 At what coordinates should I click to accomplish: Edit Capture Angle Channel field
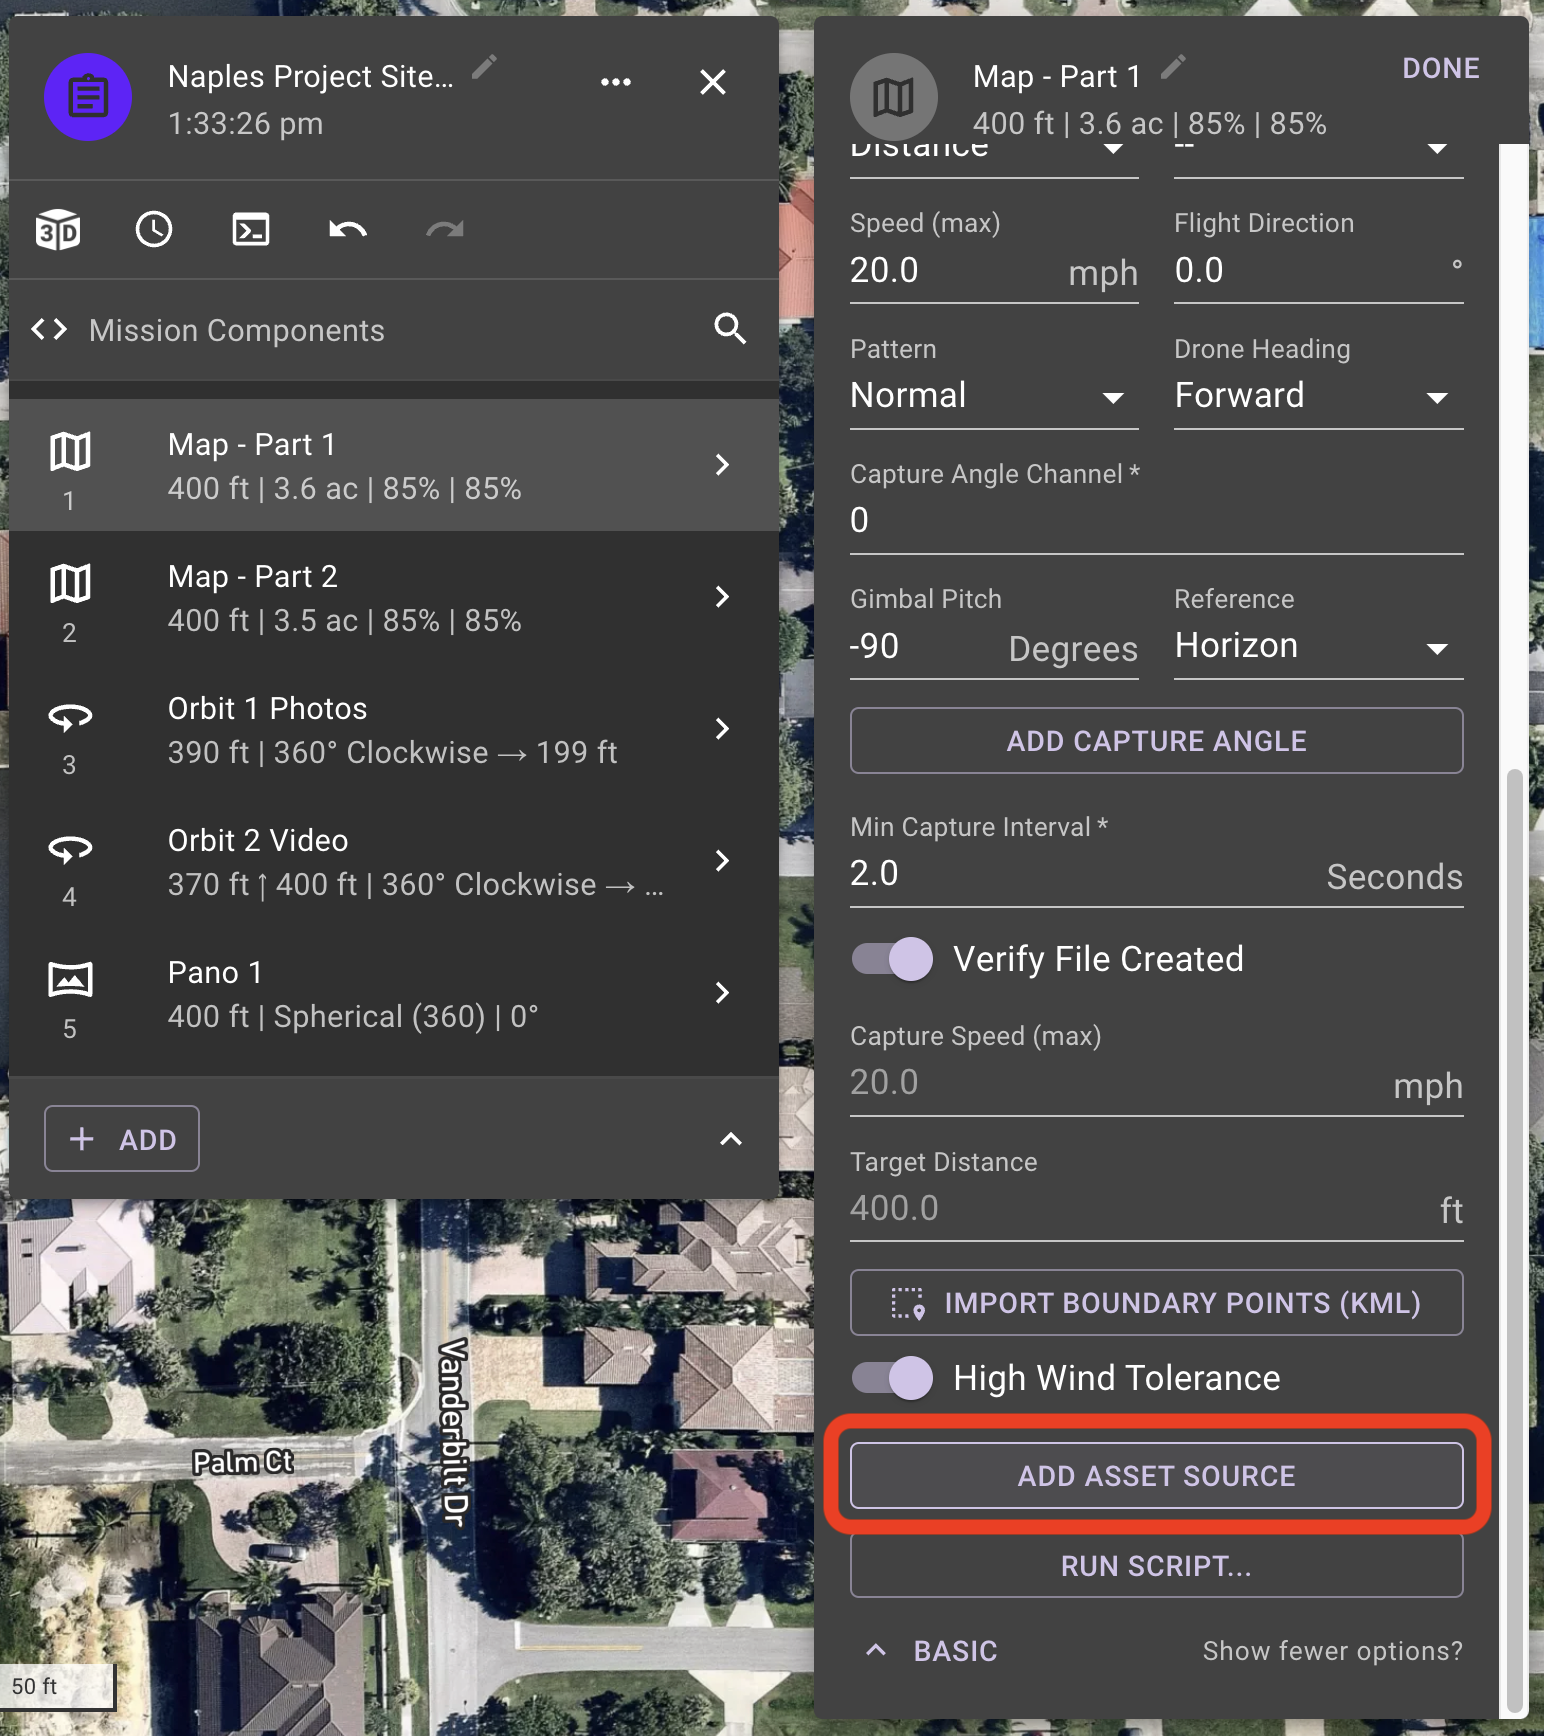pyautogui.click(x=1157, y=521)
